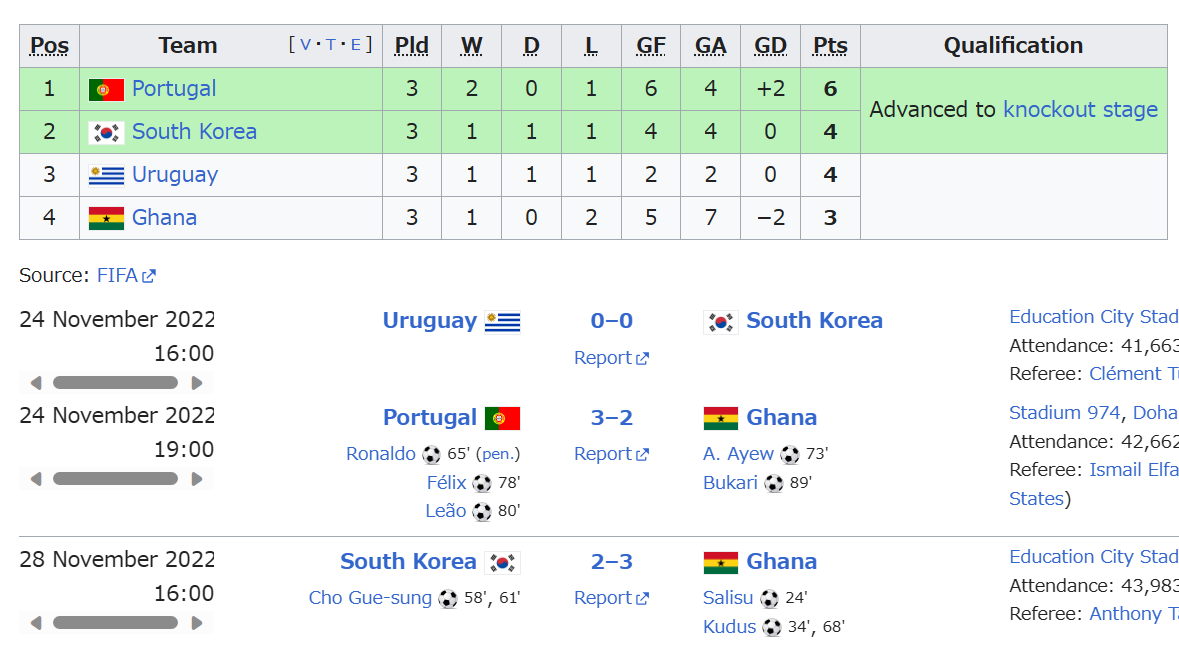The width and height of the screenshot is (1179, 645).
Task: Click the 2–3 score of South Korea–Ghana
Action: coord(611,562)
